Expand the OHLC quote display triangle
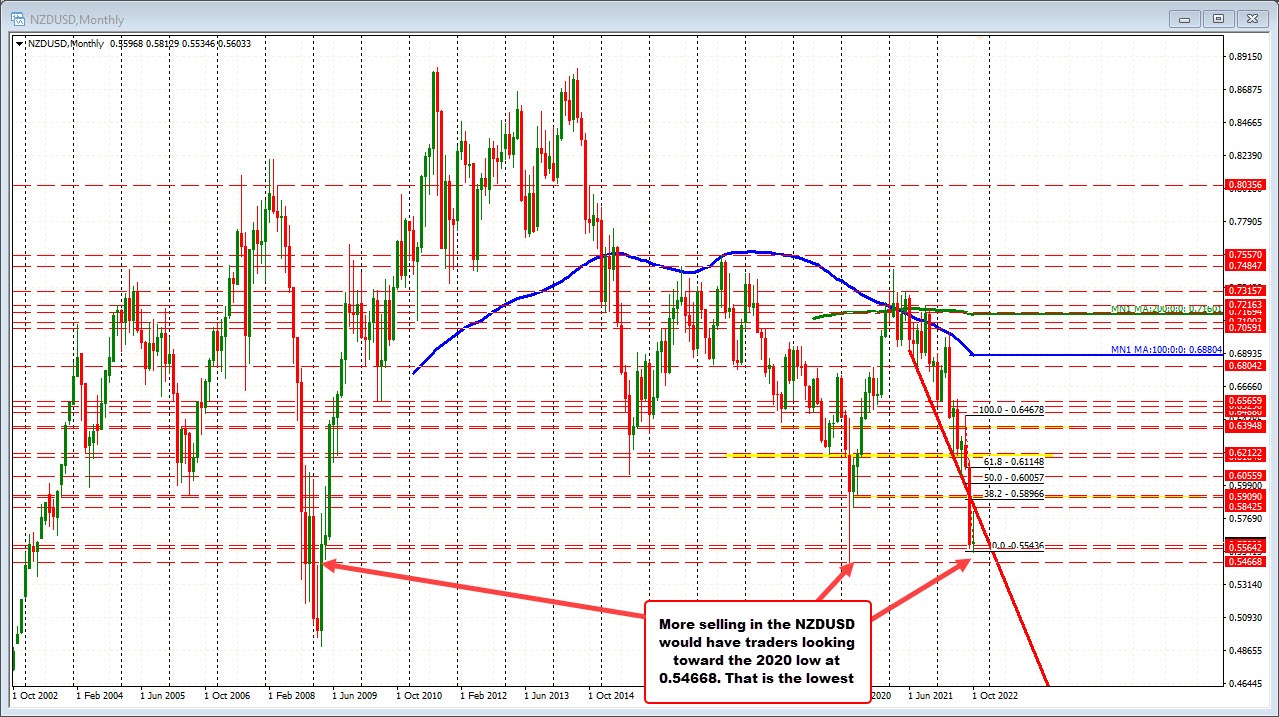The image size is (1279, 717). pyautogui.click(x=20, y=43)
